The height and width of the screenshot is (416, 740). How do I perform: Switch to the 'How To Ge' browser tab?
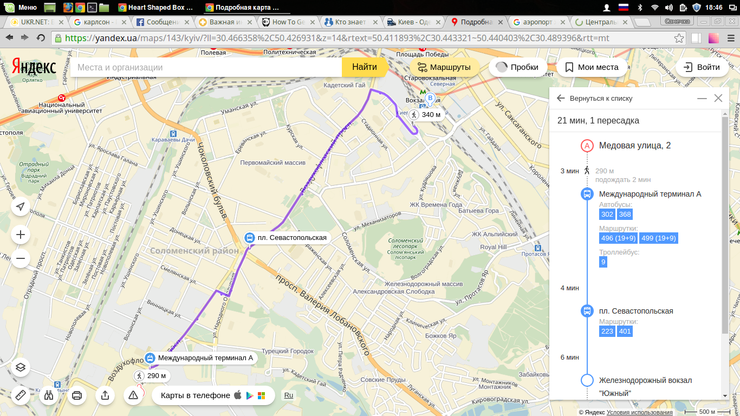(286, 21)
